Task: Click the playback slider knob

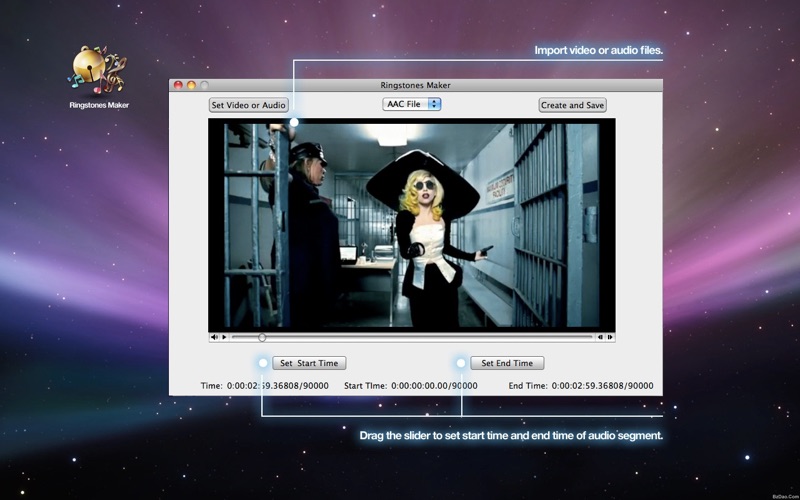Action: click(x=262, y=337)
